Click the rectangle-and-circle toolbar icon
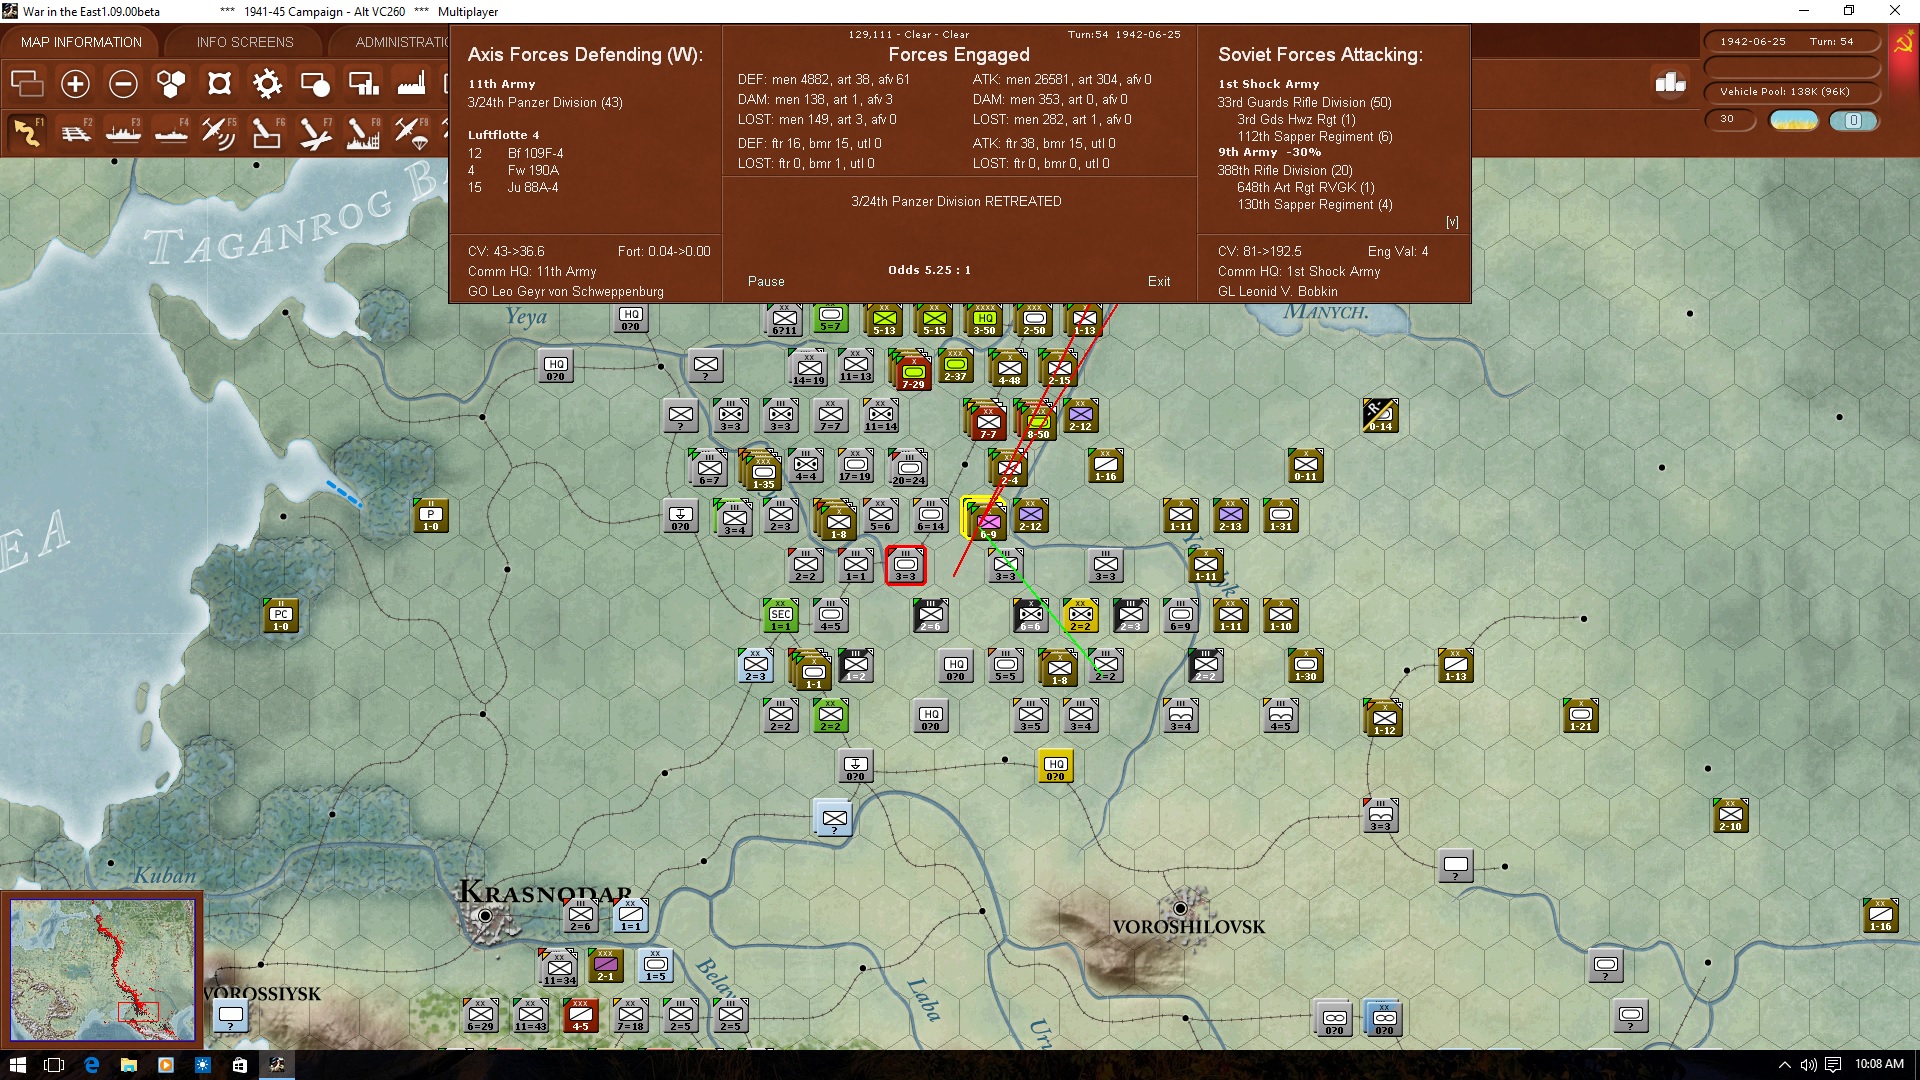1920x1080 pixels. (x=315, y=84)
